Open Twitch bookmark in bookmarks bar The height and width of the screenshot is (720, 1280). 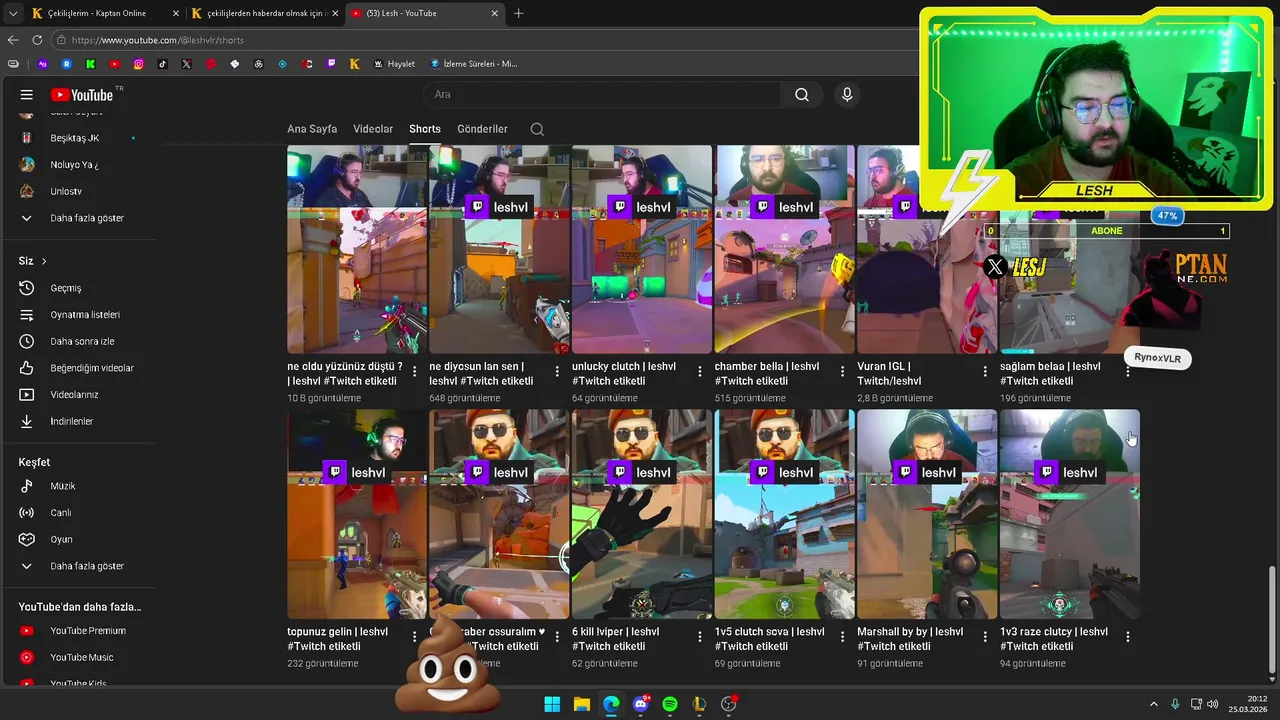point(331,64)
